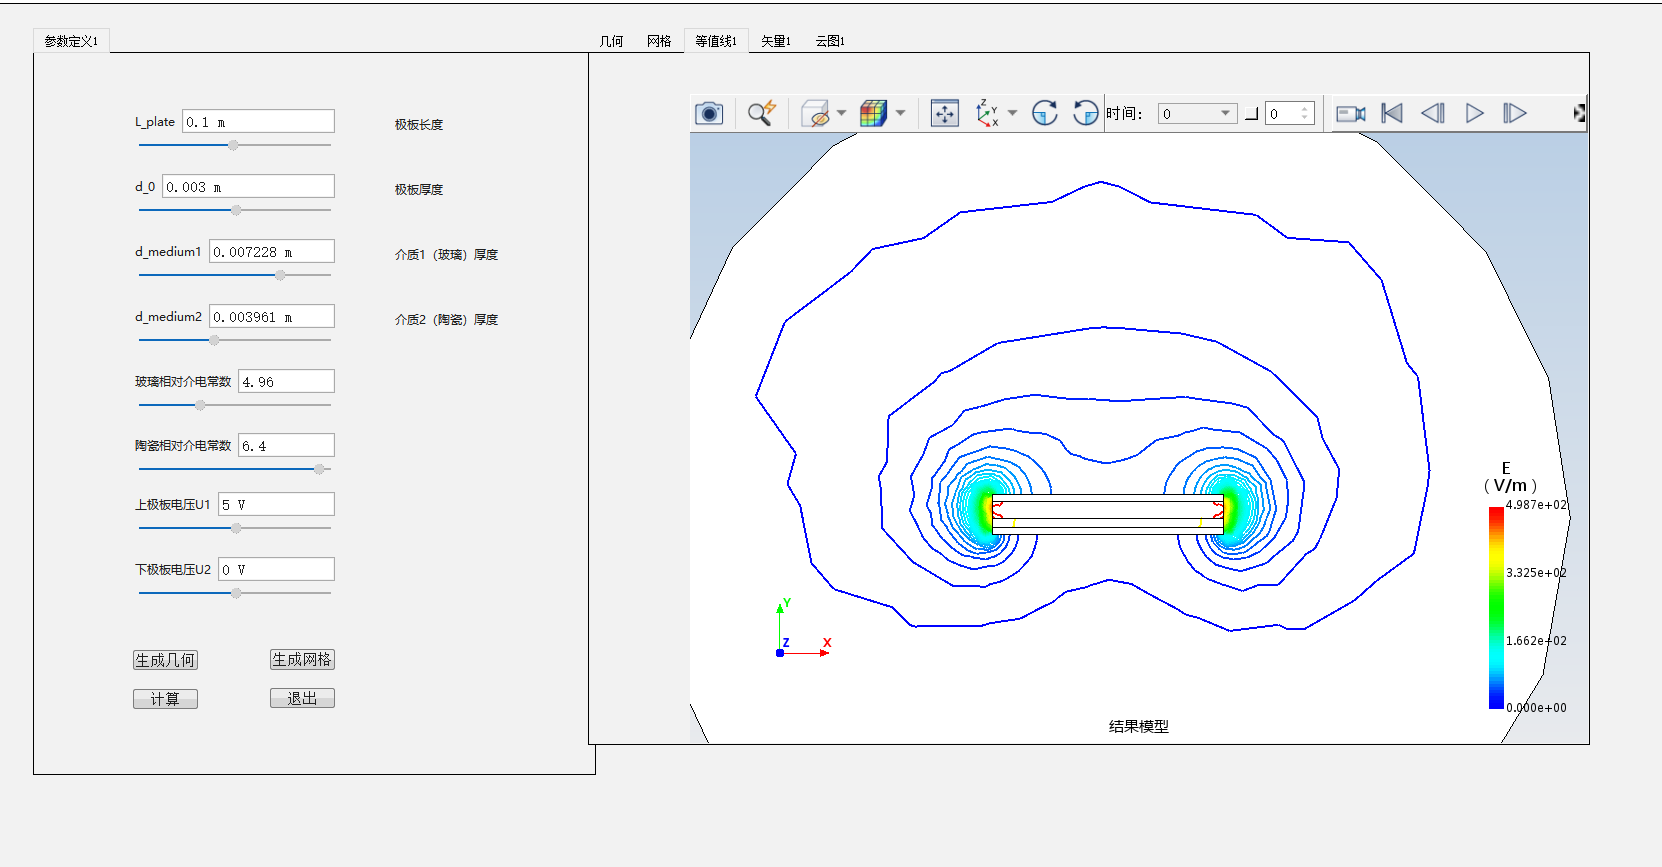Step forward one frame
The height and width of the screenshot is (867, 1662).
[x=1515, y=113]
